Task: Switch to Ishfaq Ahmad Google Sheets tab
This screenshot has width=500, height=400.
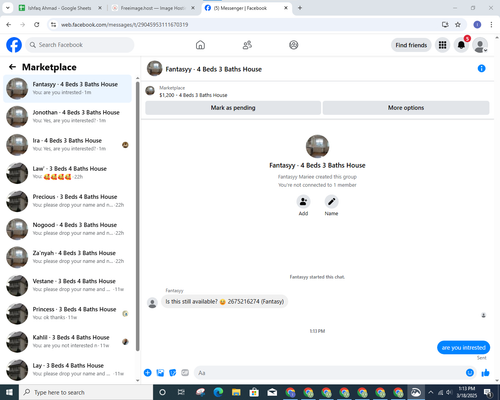Action: tap(60, 8)
